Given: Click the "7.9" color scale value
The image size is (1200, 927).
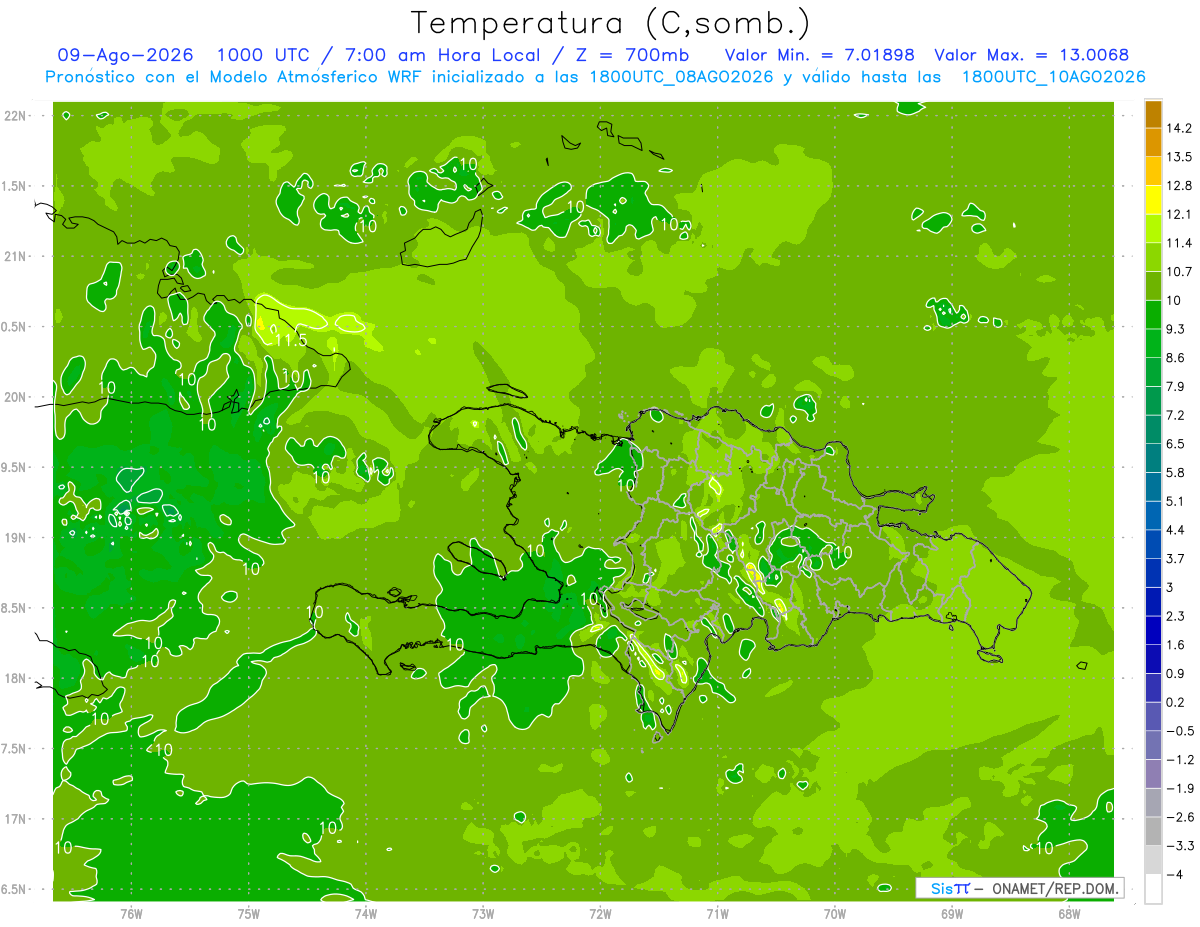Looking at the screenshot, I should 1176,386.
